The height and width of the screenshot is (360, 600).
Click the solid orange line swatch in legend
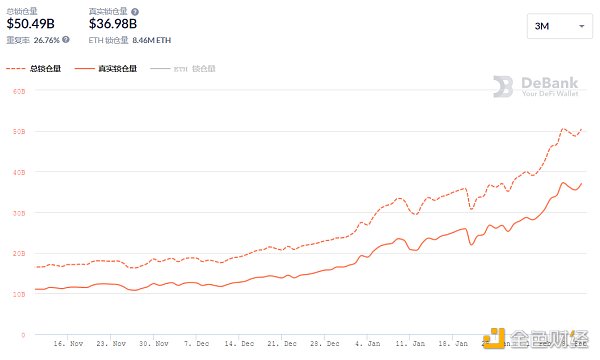[x=85, y=68]
